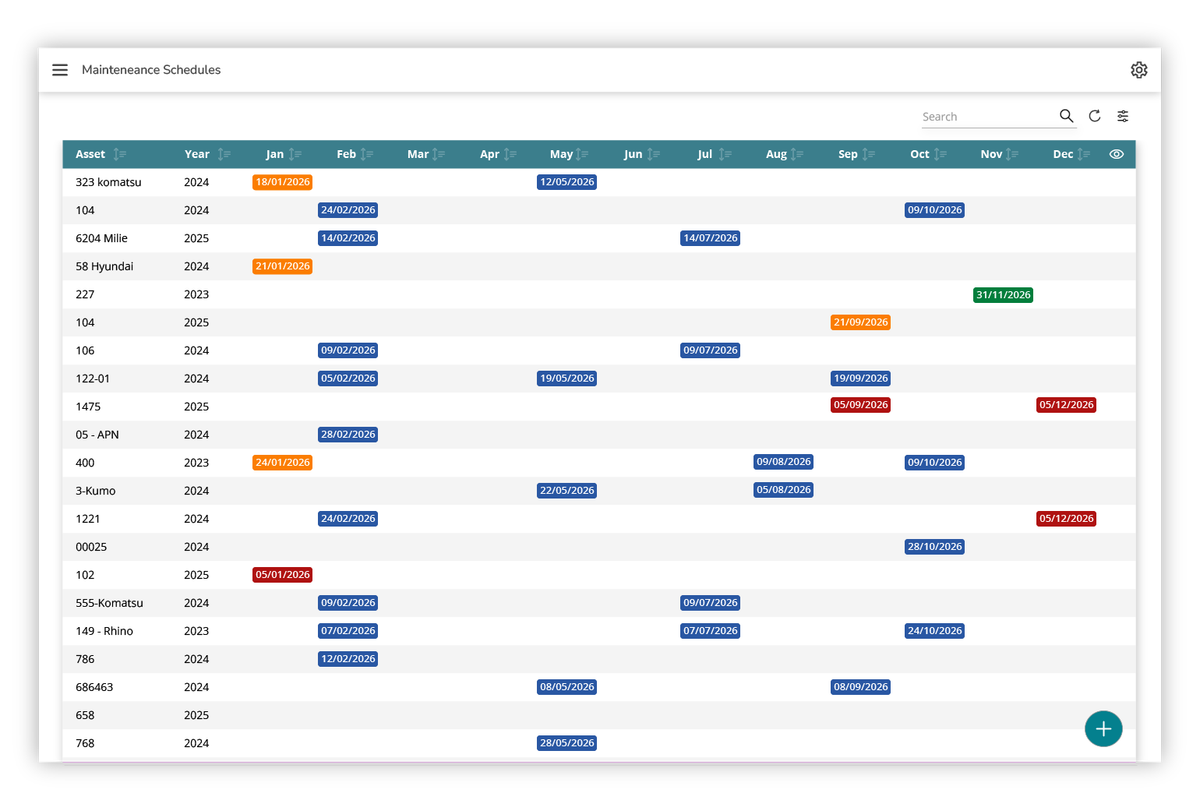This screenshot has width=1200, height=810.
Task: Add a new schedule with plus button
Action: click(1104, 729)
